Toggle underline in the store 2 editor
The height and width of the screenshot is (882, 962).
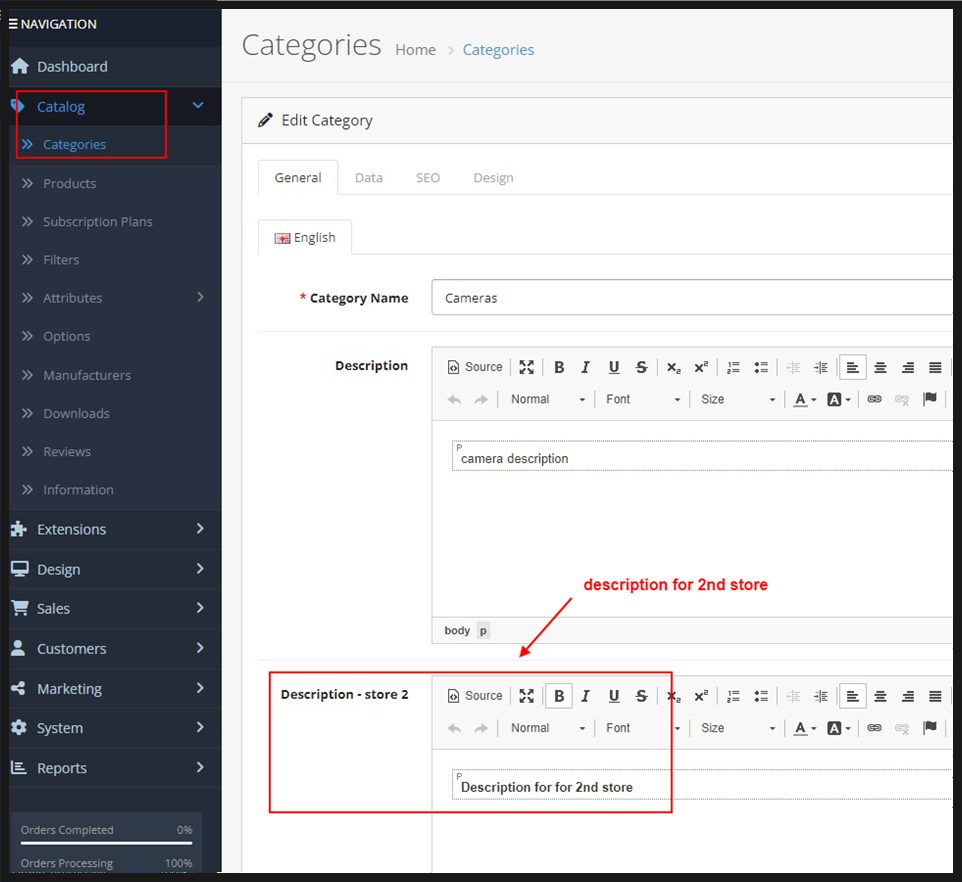point(614,696)
